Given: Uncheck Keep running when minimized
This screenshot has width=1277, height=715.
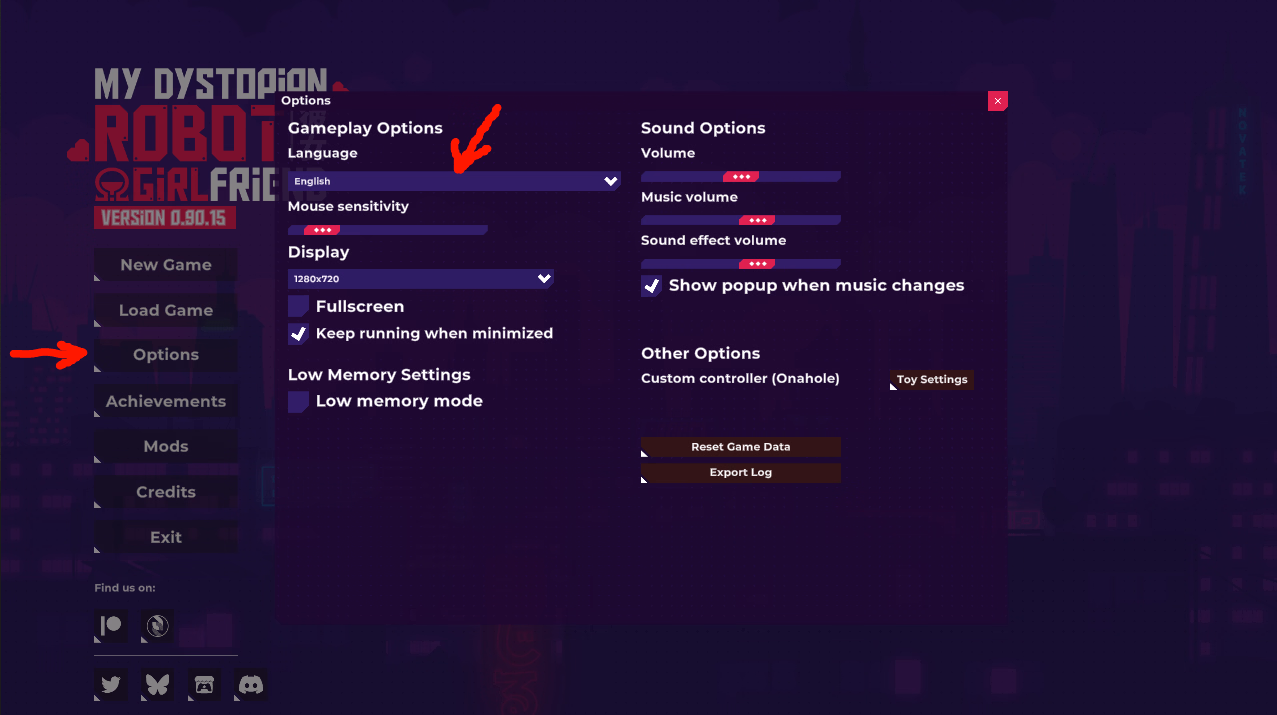Looking at the screenshot, I should click(x=298, y=333).
